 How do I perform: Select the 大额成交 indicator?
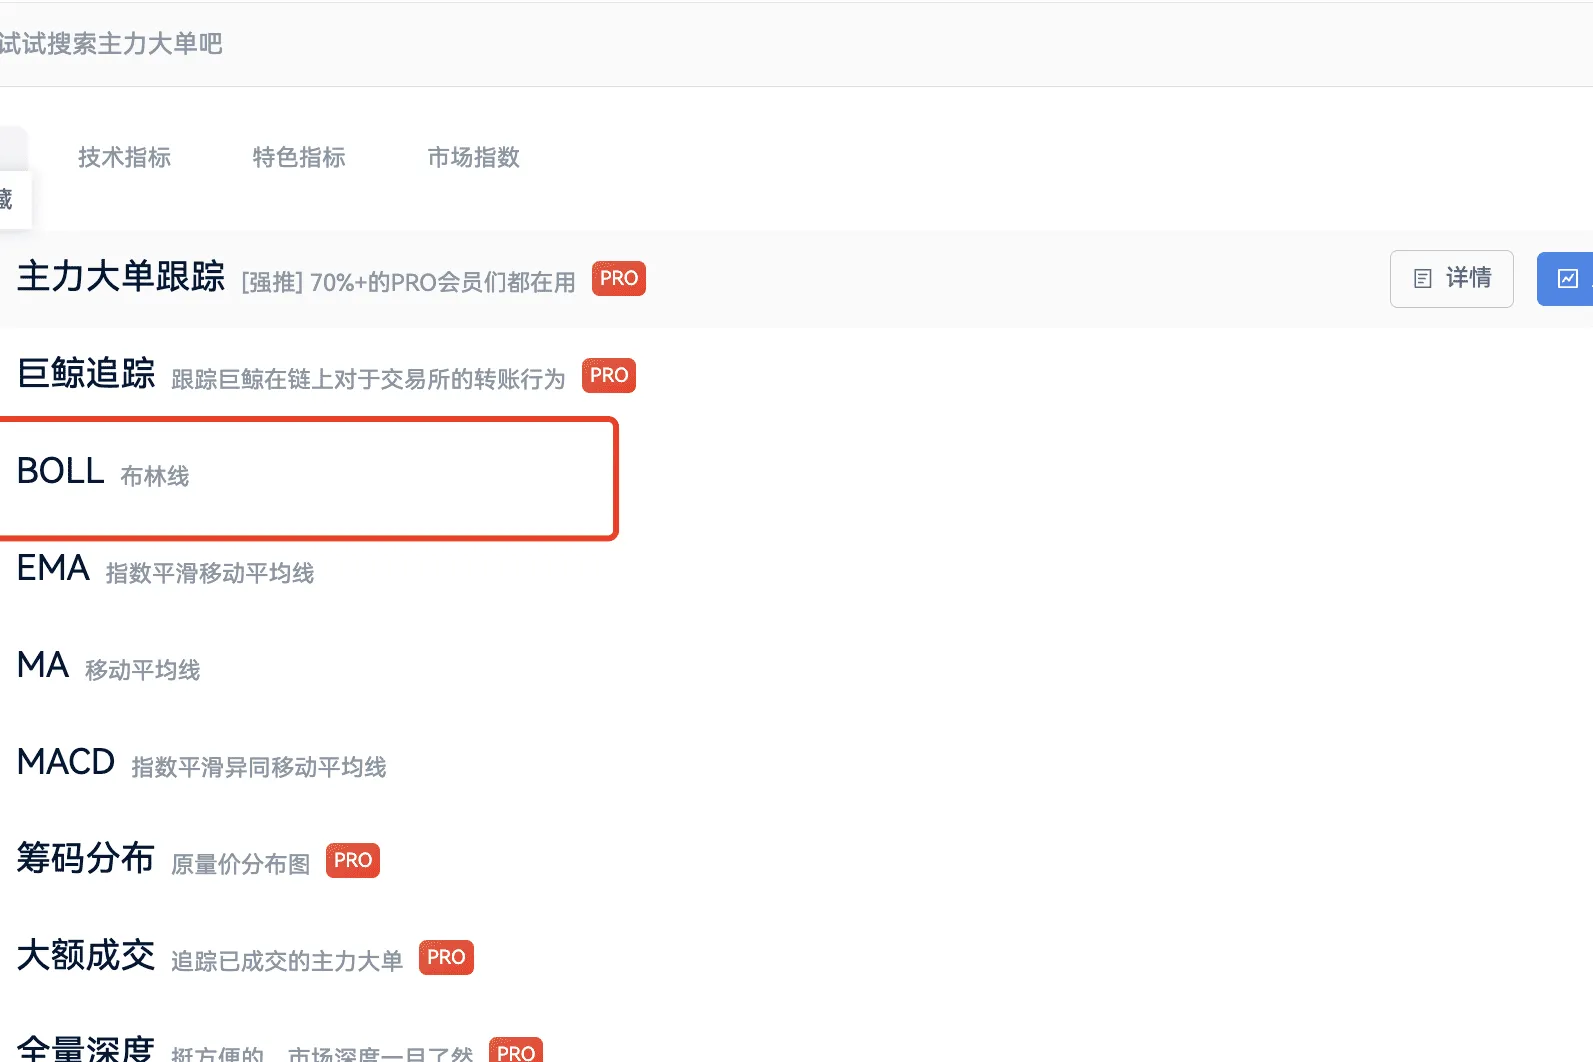pyautogui.click(x=86, y=956)
